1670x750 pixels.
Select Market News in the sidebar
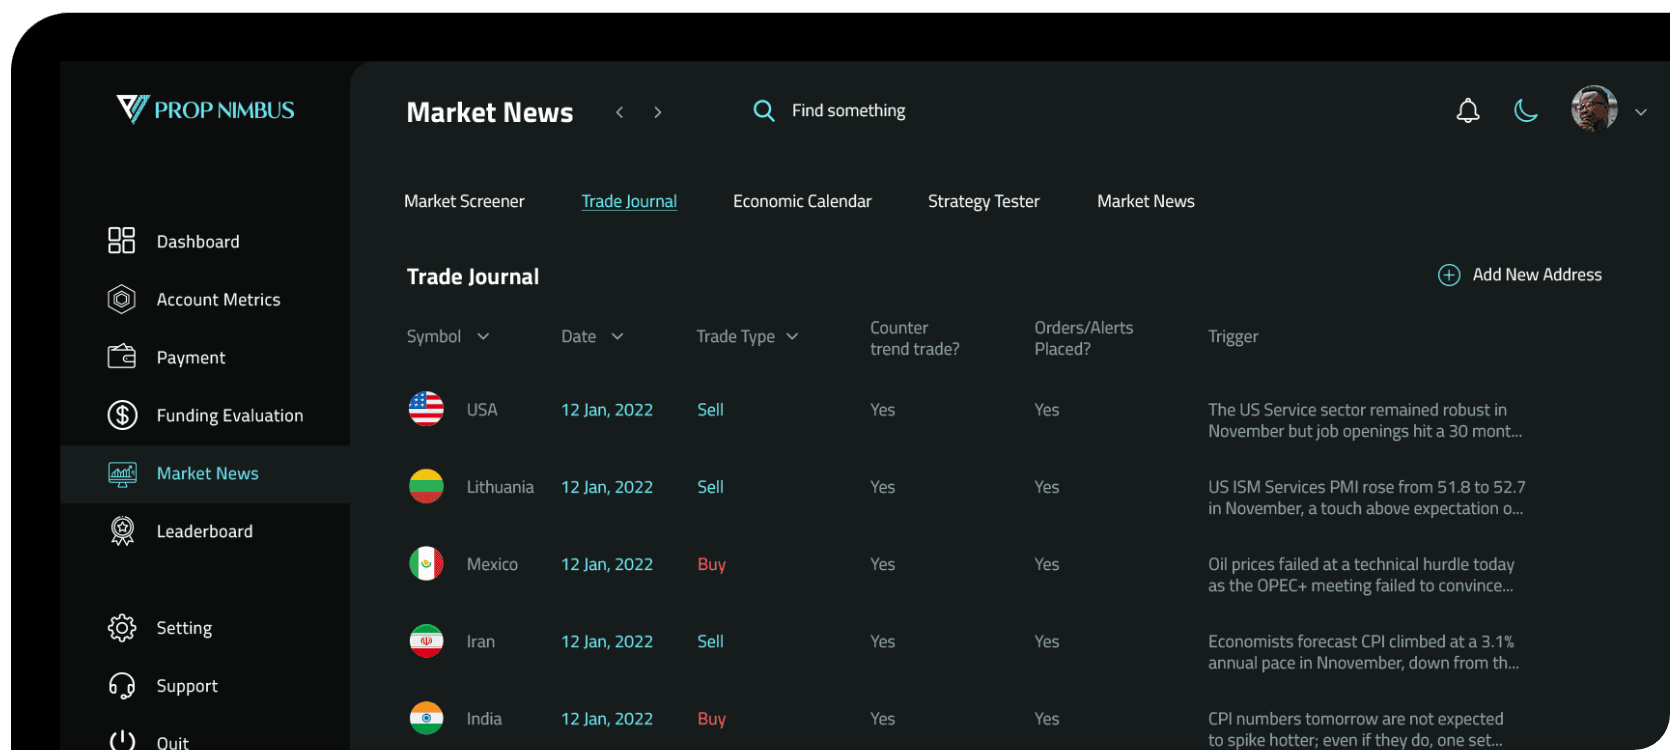[x=207, y=473]
